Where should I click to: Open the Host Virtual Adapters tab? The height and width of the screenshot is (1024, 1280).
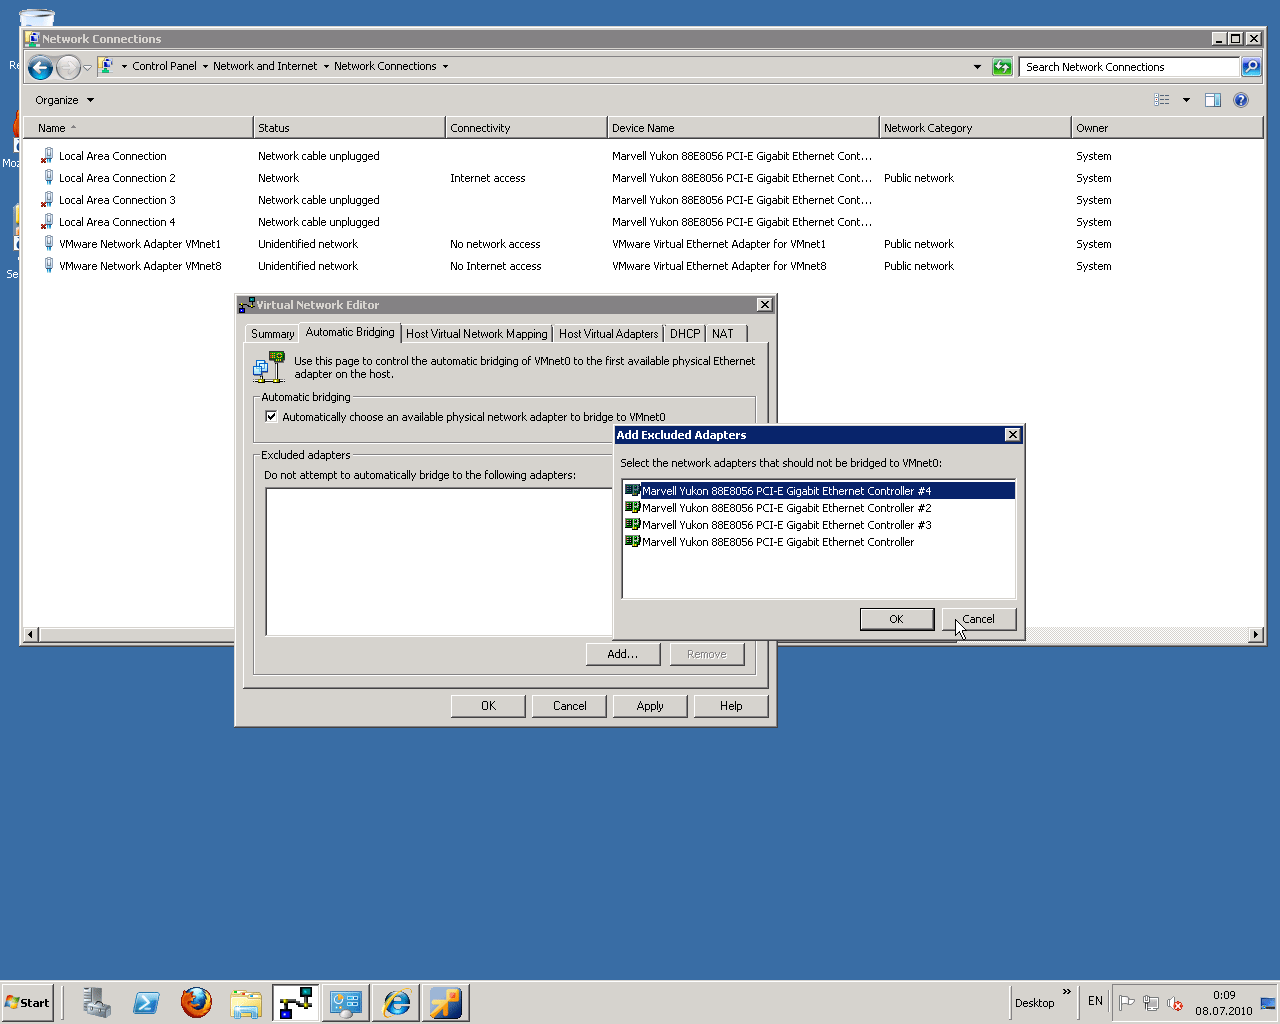click(x=608, y=334)
